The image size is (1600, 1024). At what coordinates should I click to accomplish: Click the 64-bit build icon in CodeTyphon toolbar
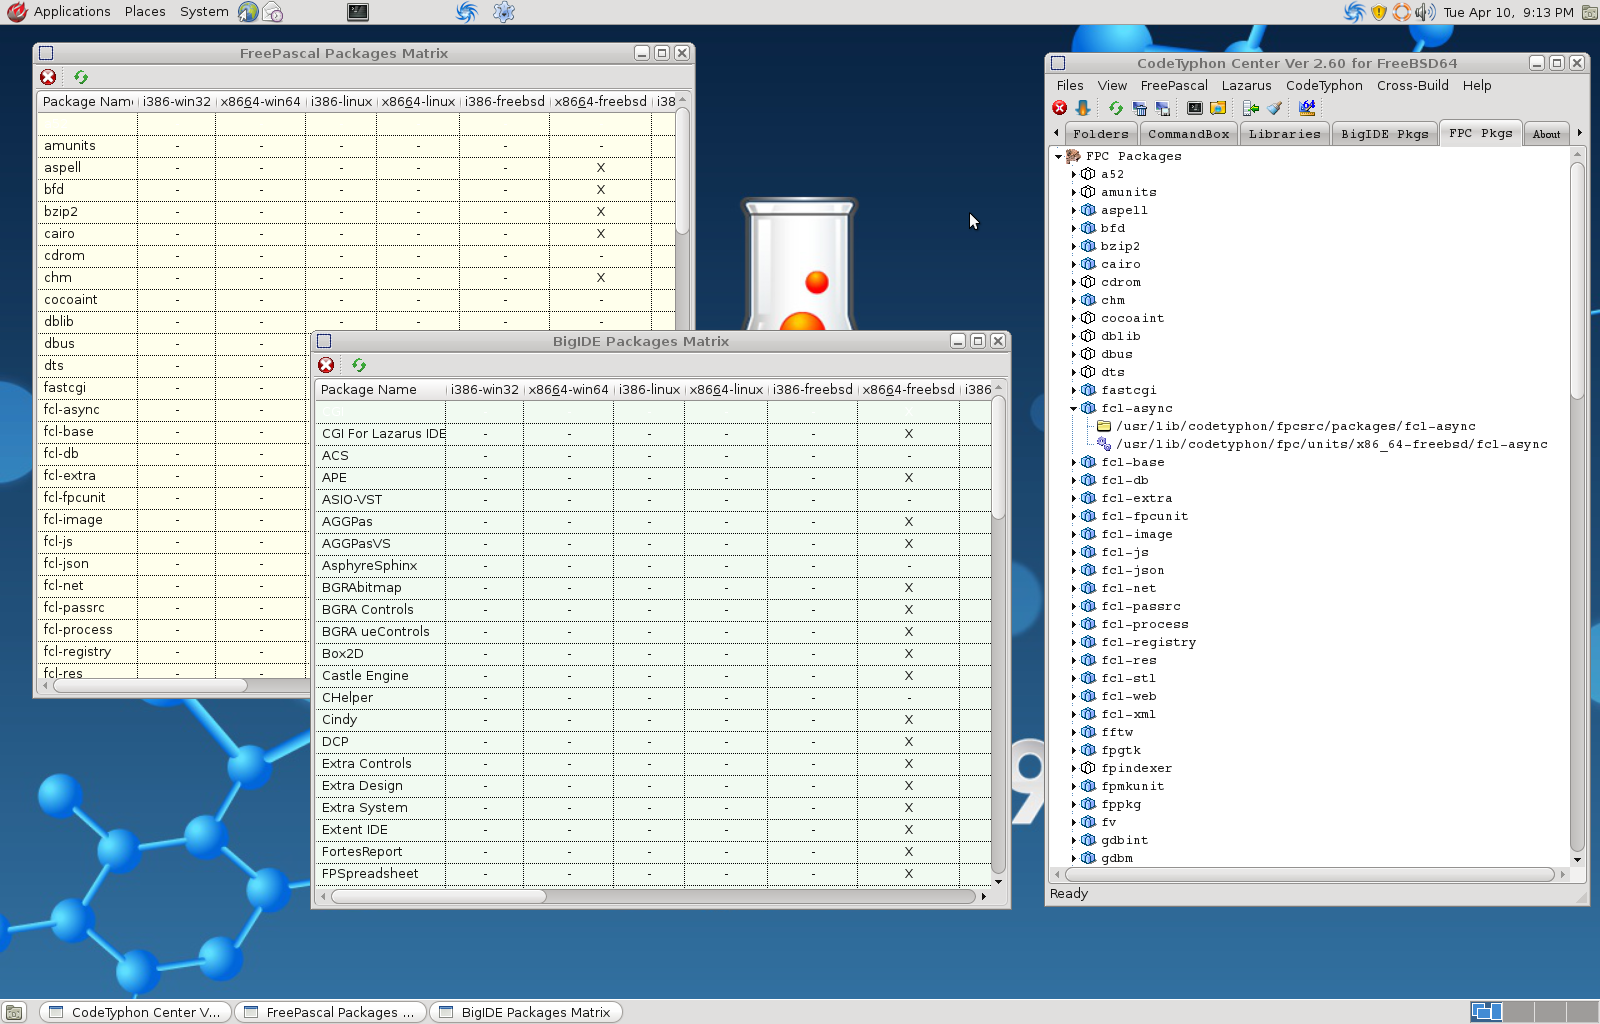(1307, 108)
